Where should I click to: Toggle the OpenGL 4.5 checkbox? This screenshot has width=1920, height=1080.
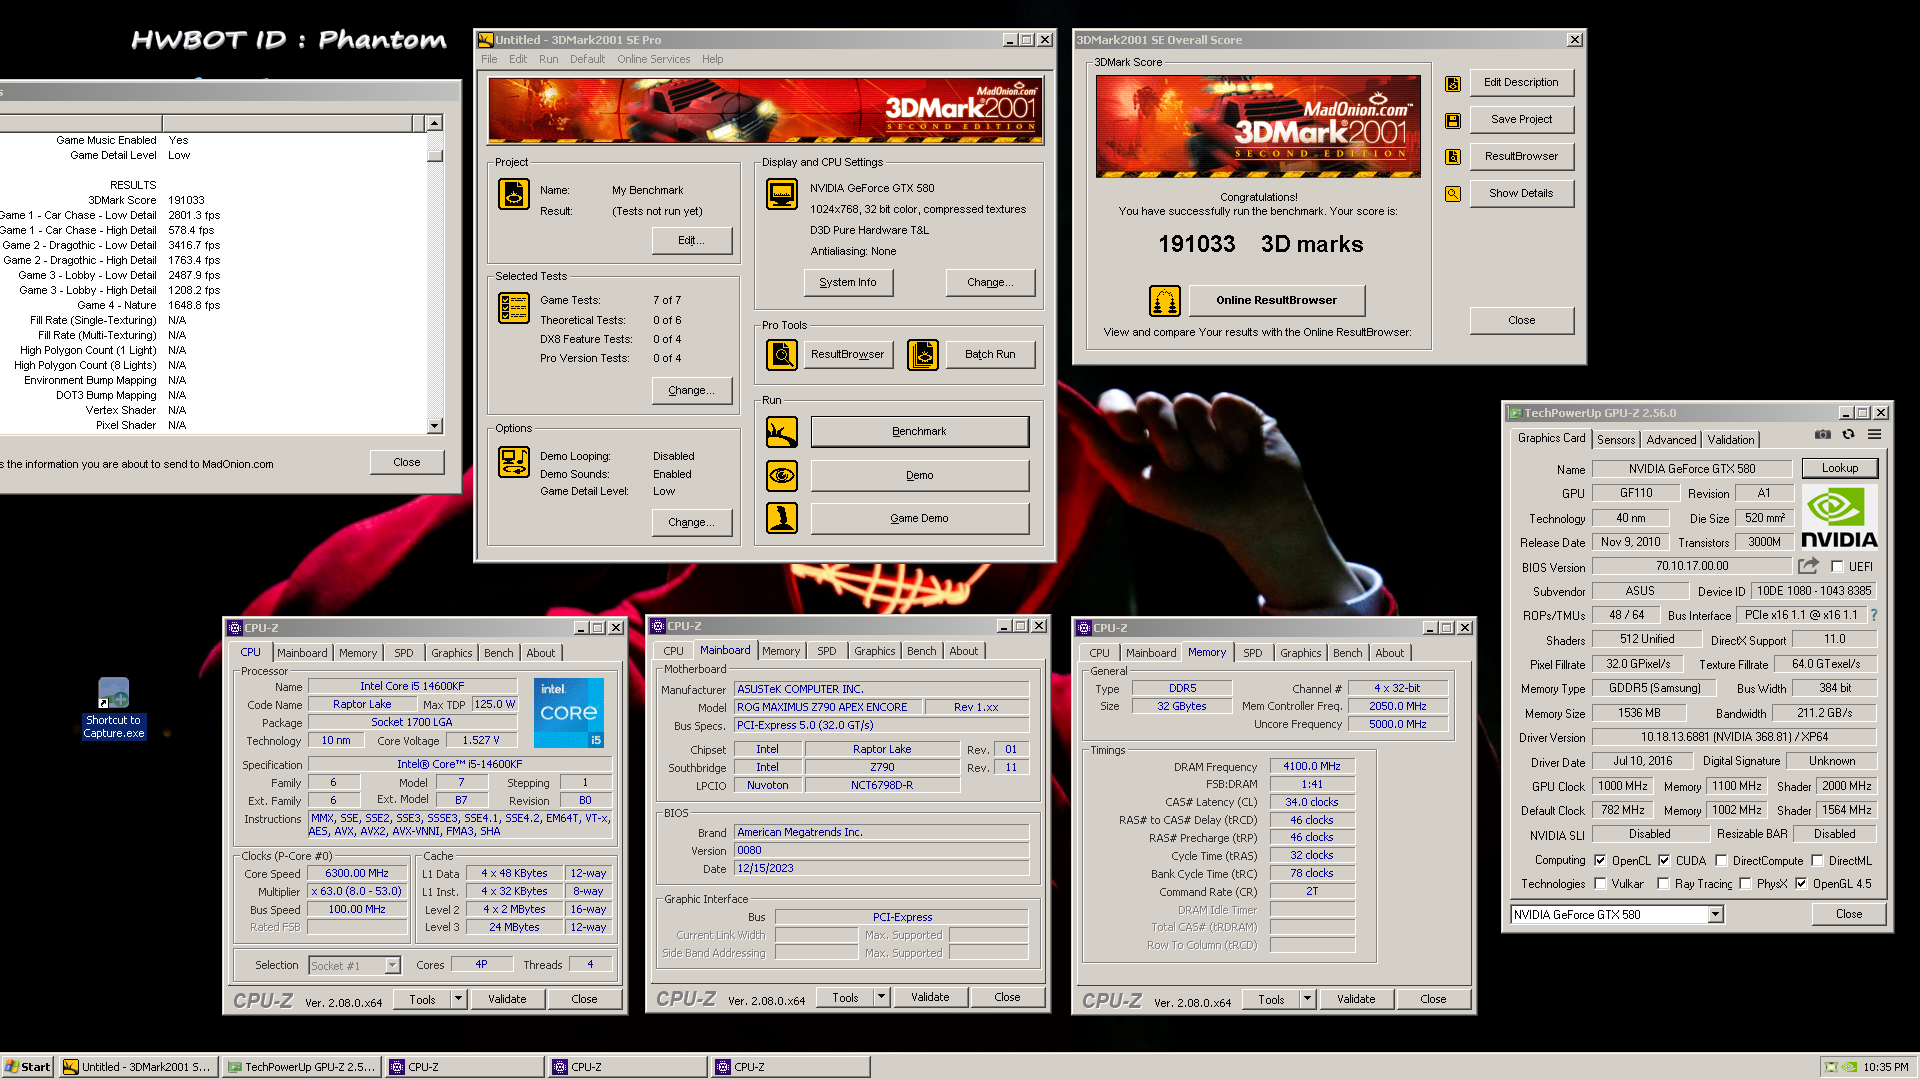[x=1801, y=883]
